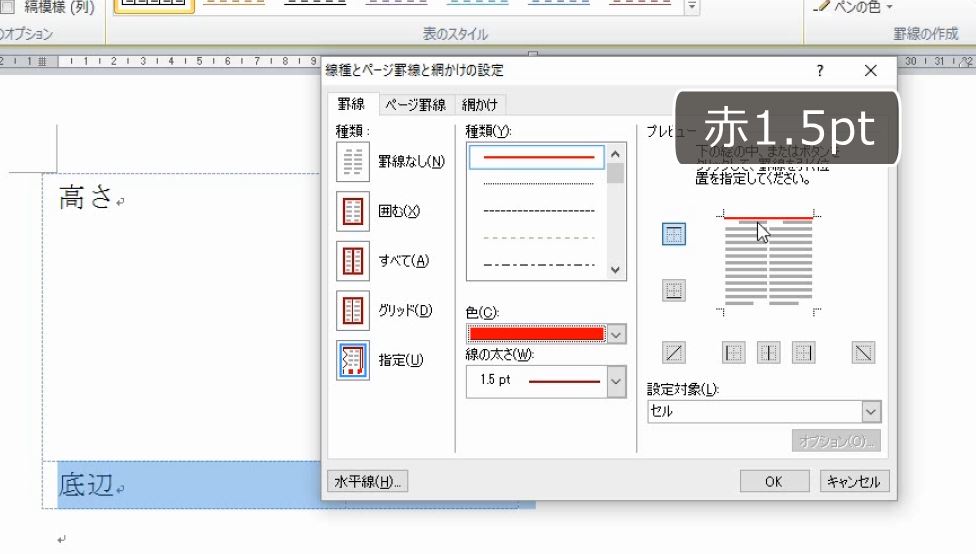Click the 水平線(H)... button

click(367, 482)
